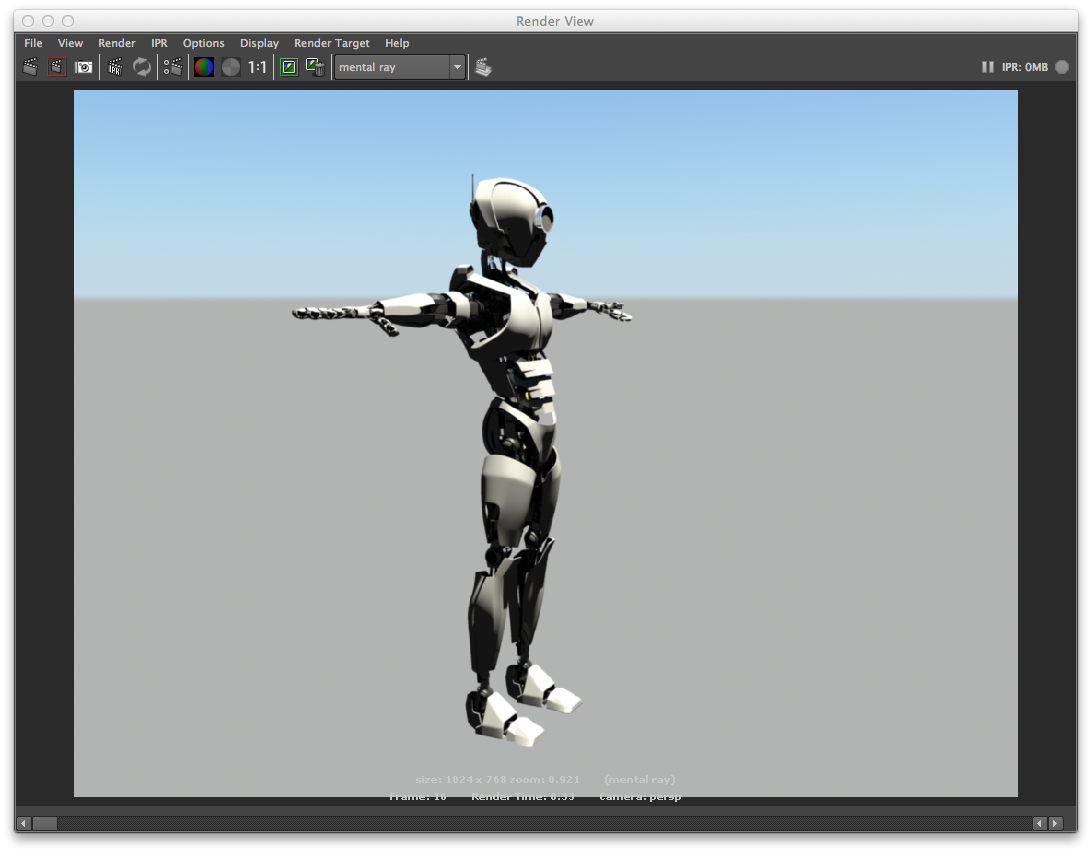Remove image using the trash icon
This screenshot has width=1092, height=853.
(315, 67)
